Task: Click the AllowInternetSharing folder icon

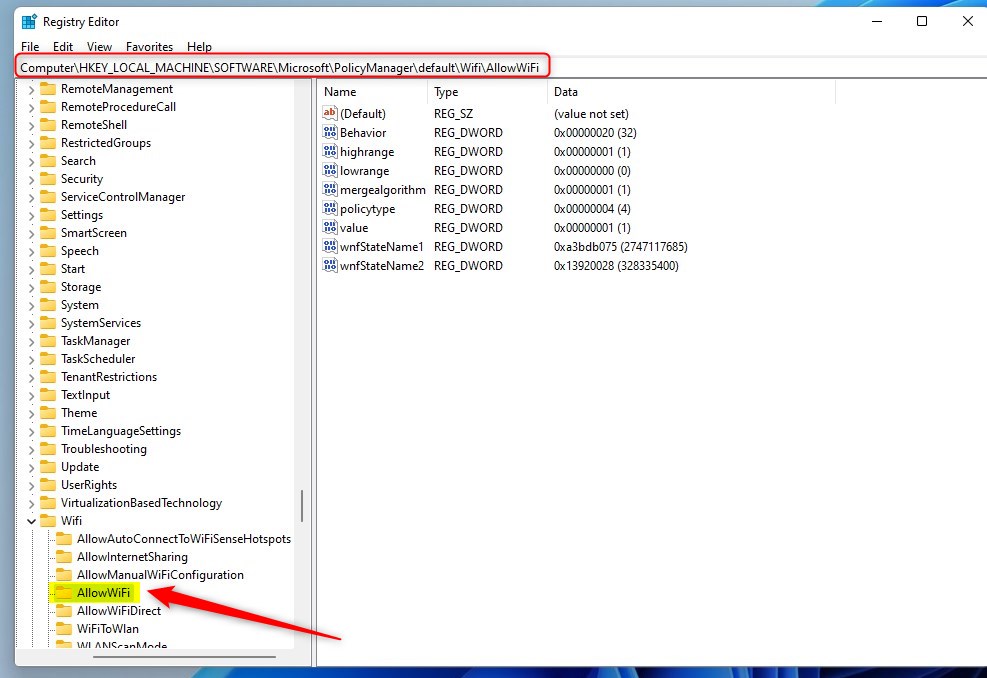Action: click(x=64, y=557)
